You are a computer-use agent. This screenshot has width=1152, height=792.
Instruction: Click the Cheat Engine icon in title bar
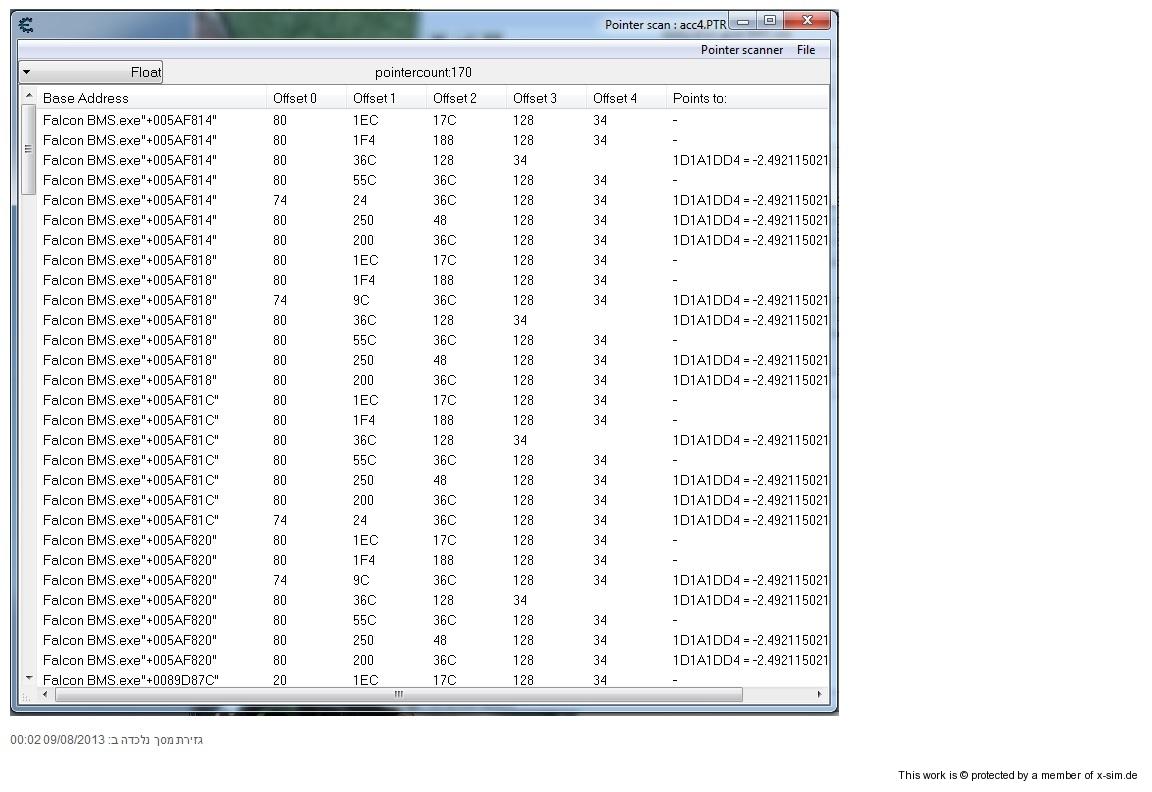pyautogui.click(x=26, y=25)
